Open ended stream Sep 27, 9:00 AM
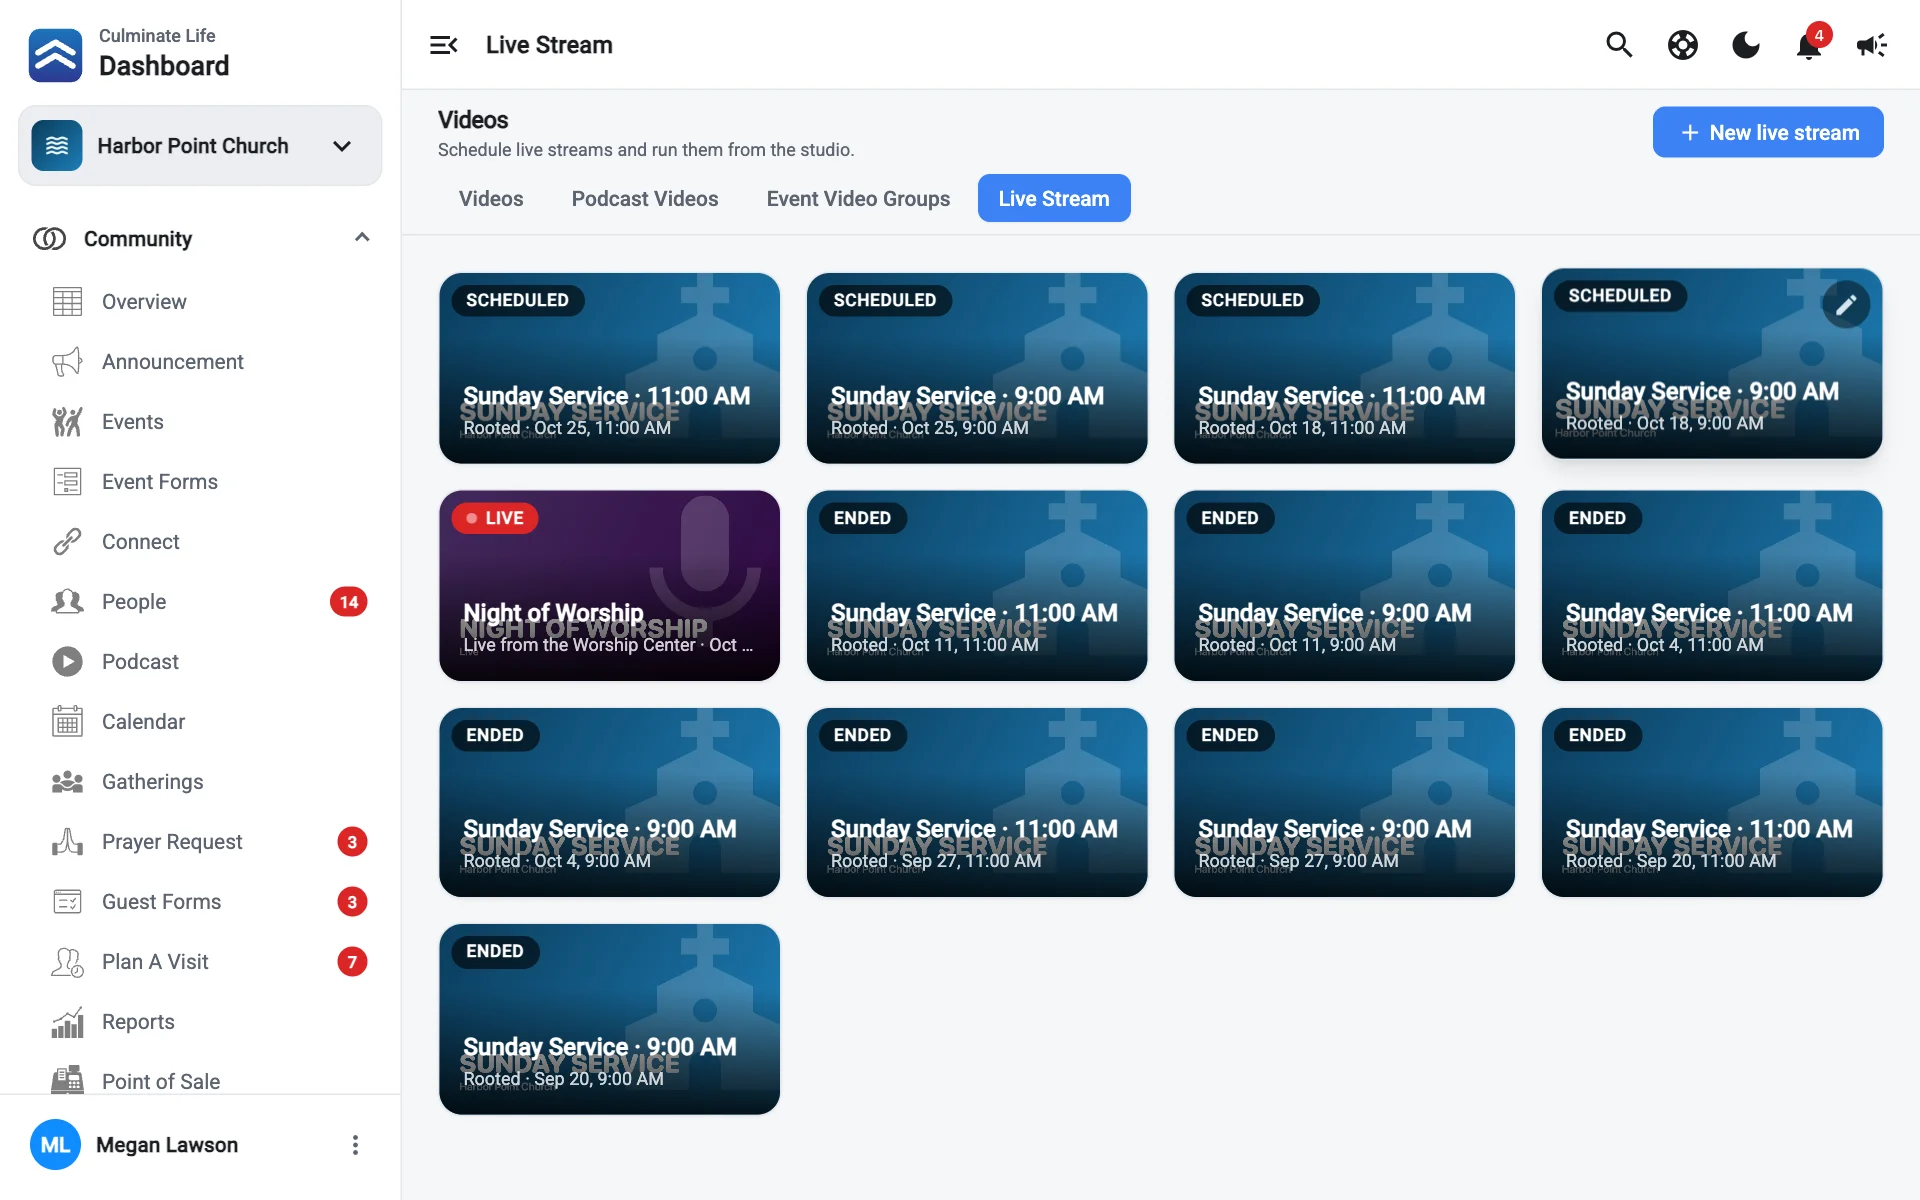This screenshot has width=1920, height=1200. tap(1344, 803)
